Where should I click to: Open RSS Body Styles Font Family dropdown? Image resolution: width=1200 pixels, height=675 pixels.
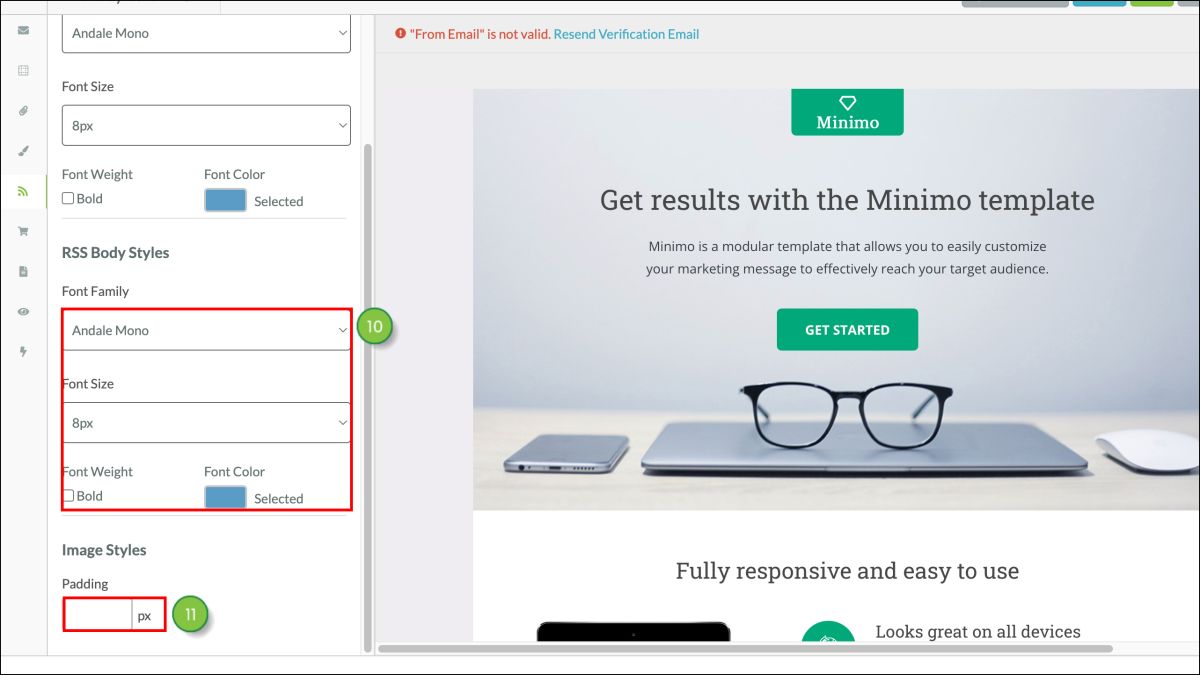click(x=206, y=330)
